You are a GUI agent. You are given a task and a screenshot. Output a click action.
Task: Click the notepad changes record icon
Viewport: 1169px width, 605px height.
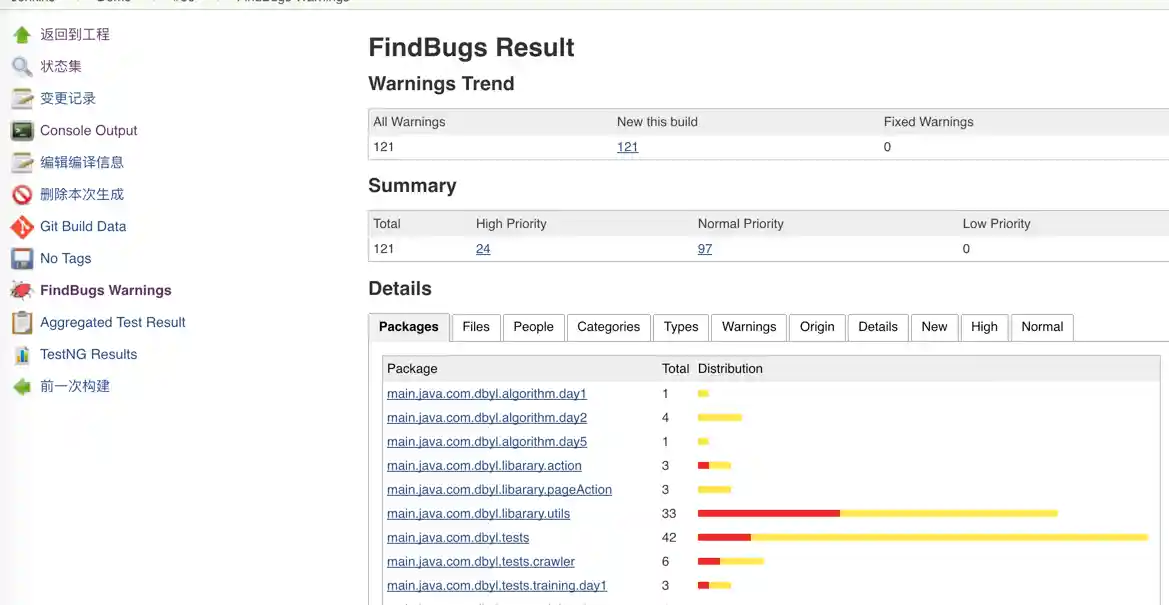(x=22, y=99)
